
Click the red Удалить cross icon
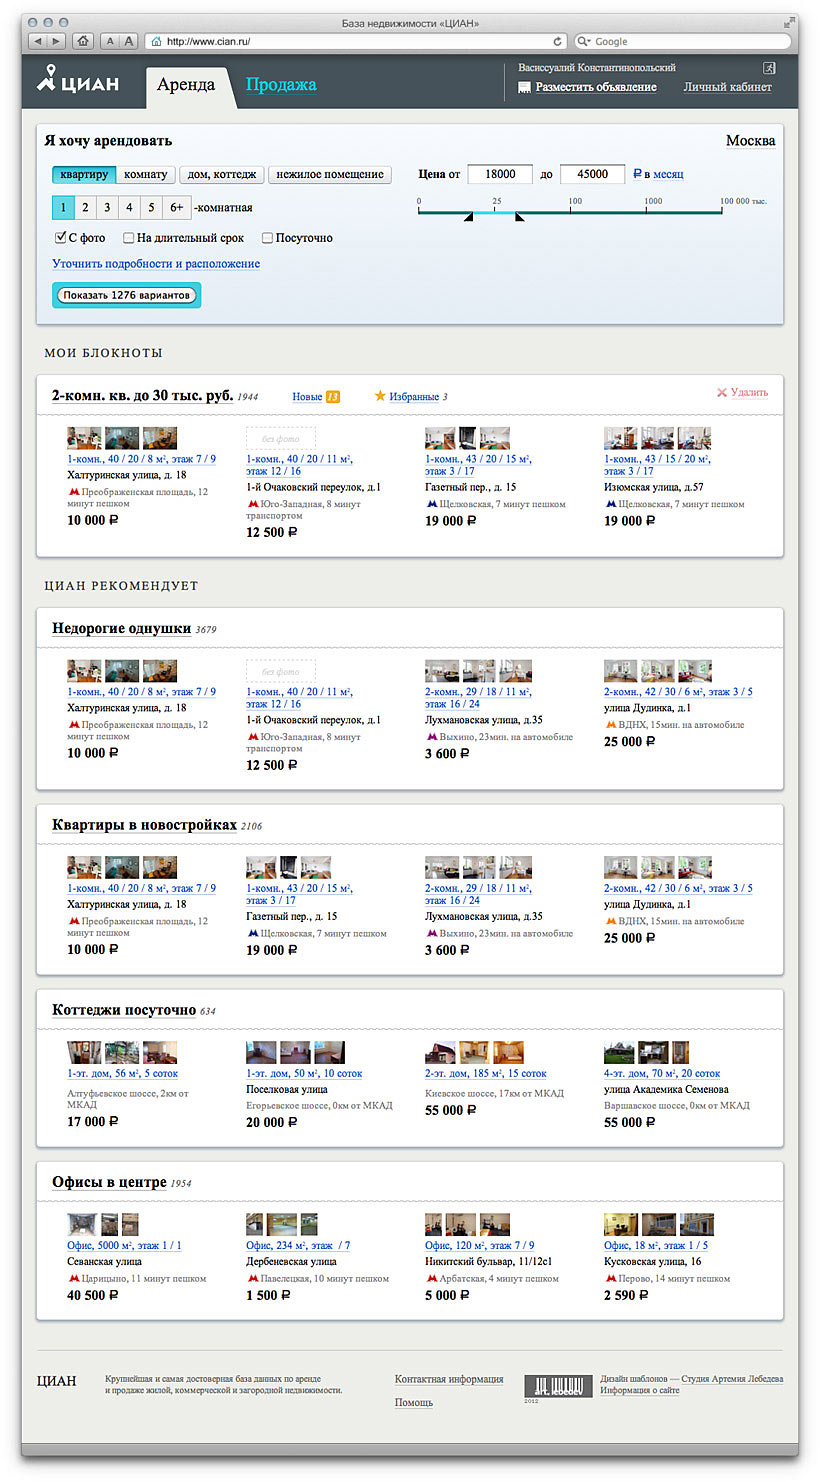(x=722, y=393)
